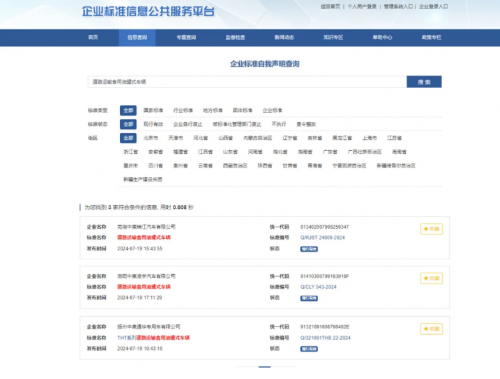Open the 企业登录入口 link
Image resolution: width=500 pixels, height=379 pixels.
433,6
